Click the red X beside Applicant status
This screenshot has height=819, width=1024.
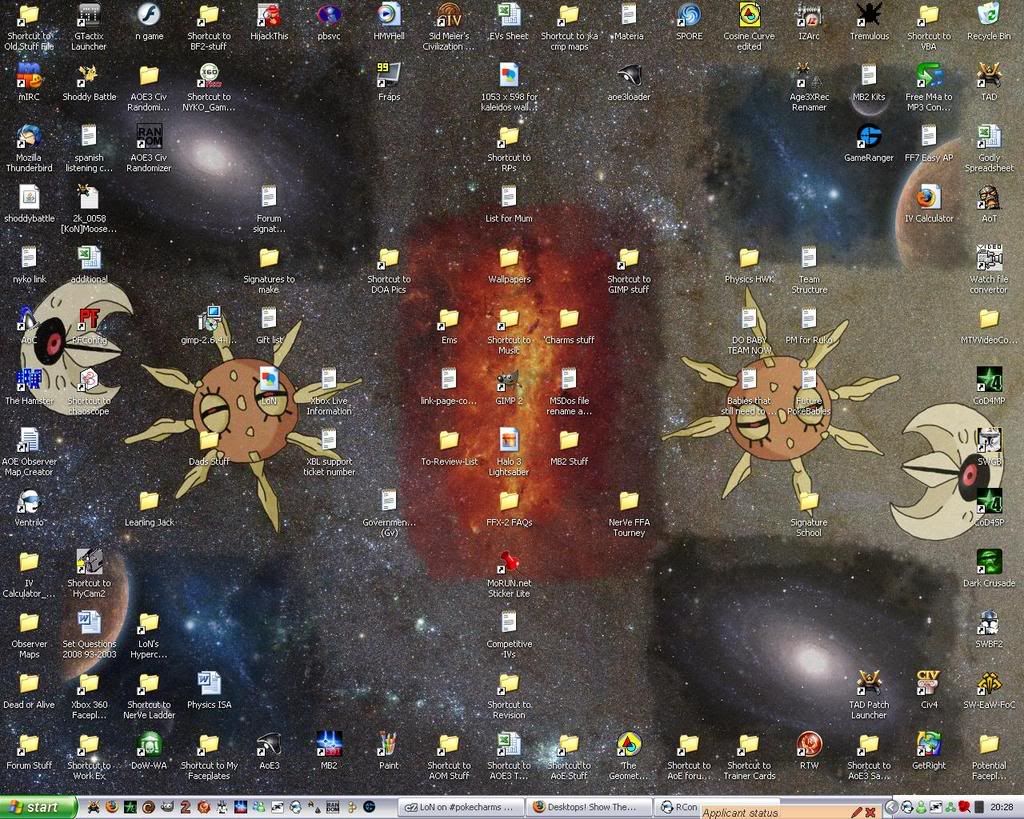coord(870,812)
